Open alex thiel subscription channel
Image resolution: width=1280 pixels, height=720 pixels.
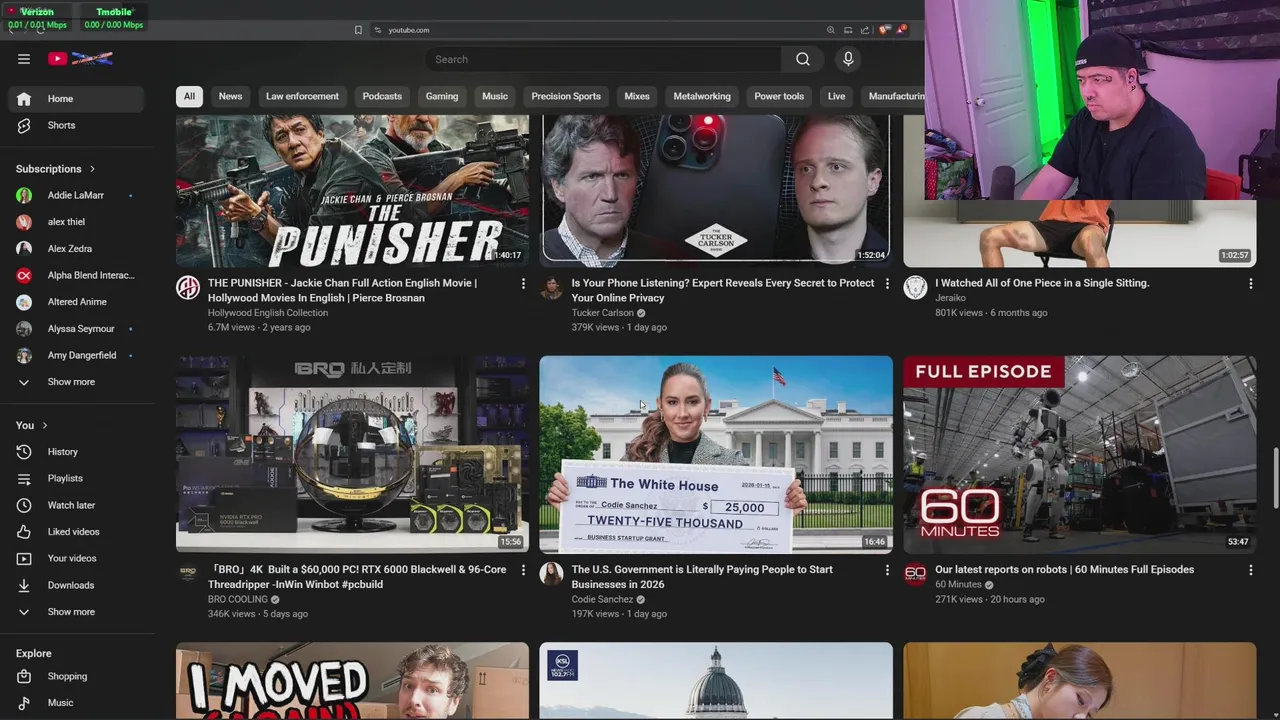point(78,222)
